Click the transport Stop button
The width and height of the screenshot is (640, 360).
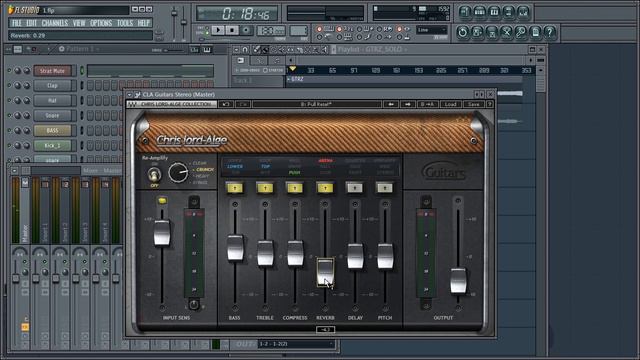pyautogui.click(x=232, y=30)
